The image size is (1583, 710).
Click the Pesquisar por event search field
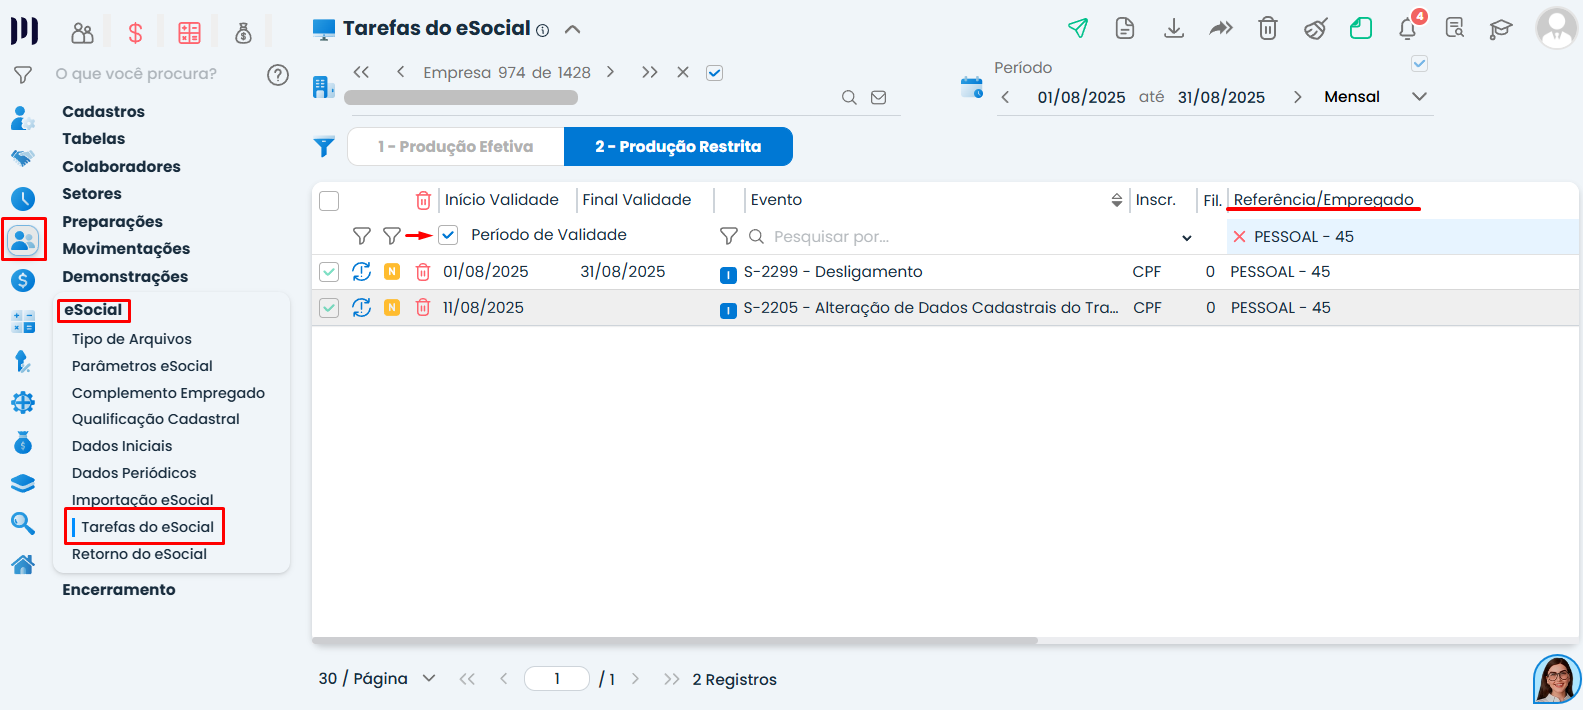point(970,237)
